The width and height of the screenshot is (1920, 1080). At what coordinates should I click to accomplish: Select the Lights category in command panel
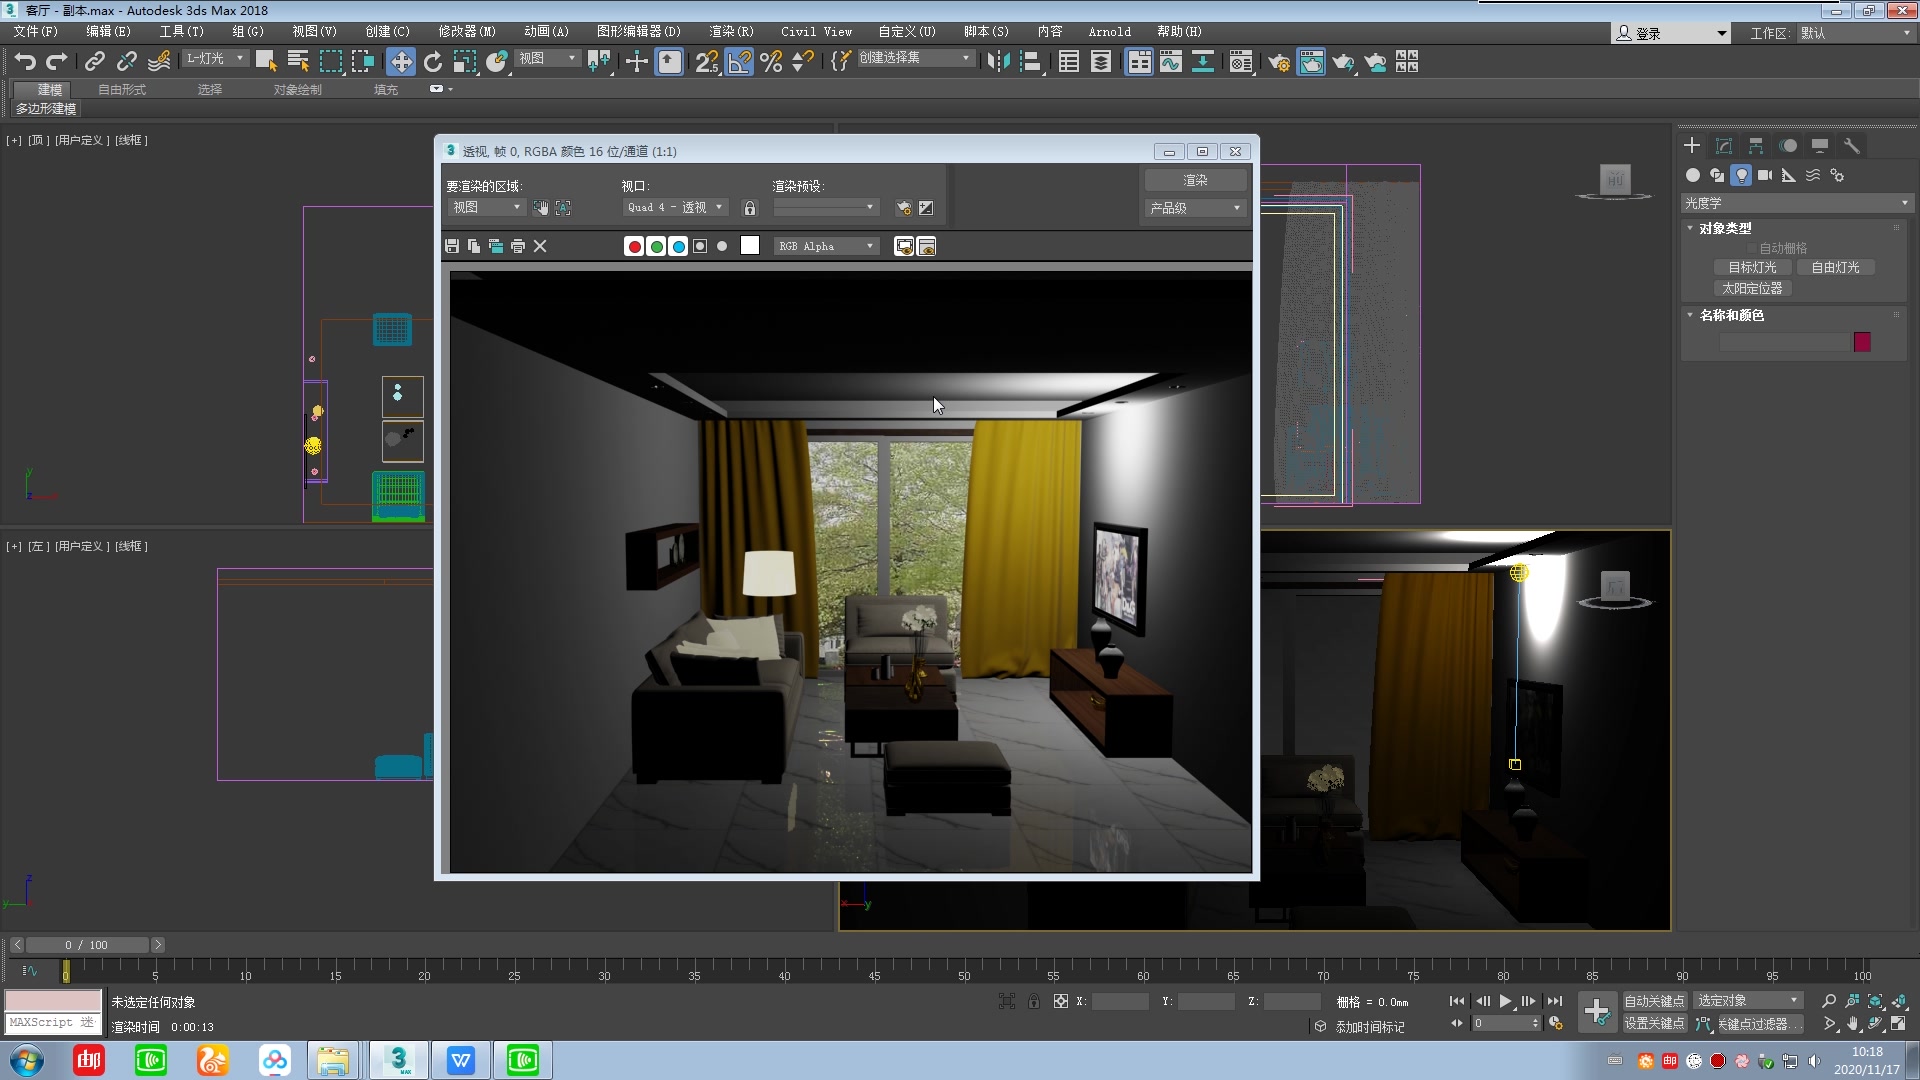[1742, 175]
